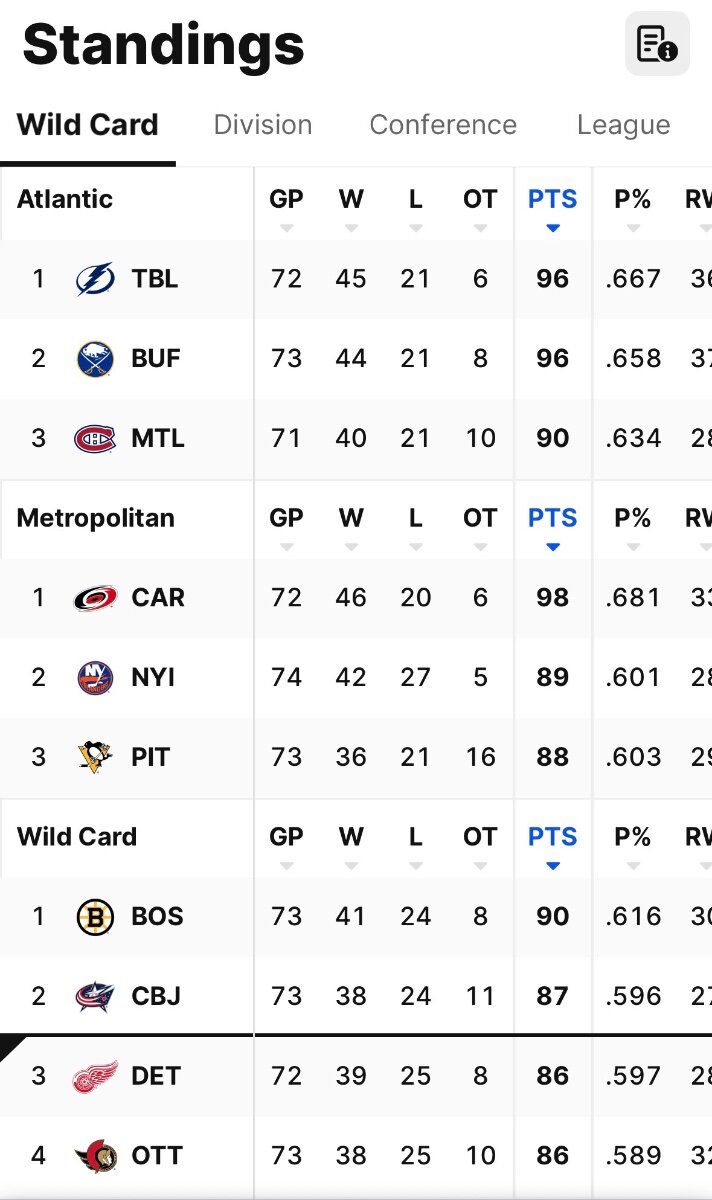Open the standings info glossary icon
This screenshot has width=712, height=1200.
657,44
